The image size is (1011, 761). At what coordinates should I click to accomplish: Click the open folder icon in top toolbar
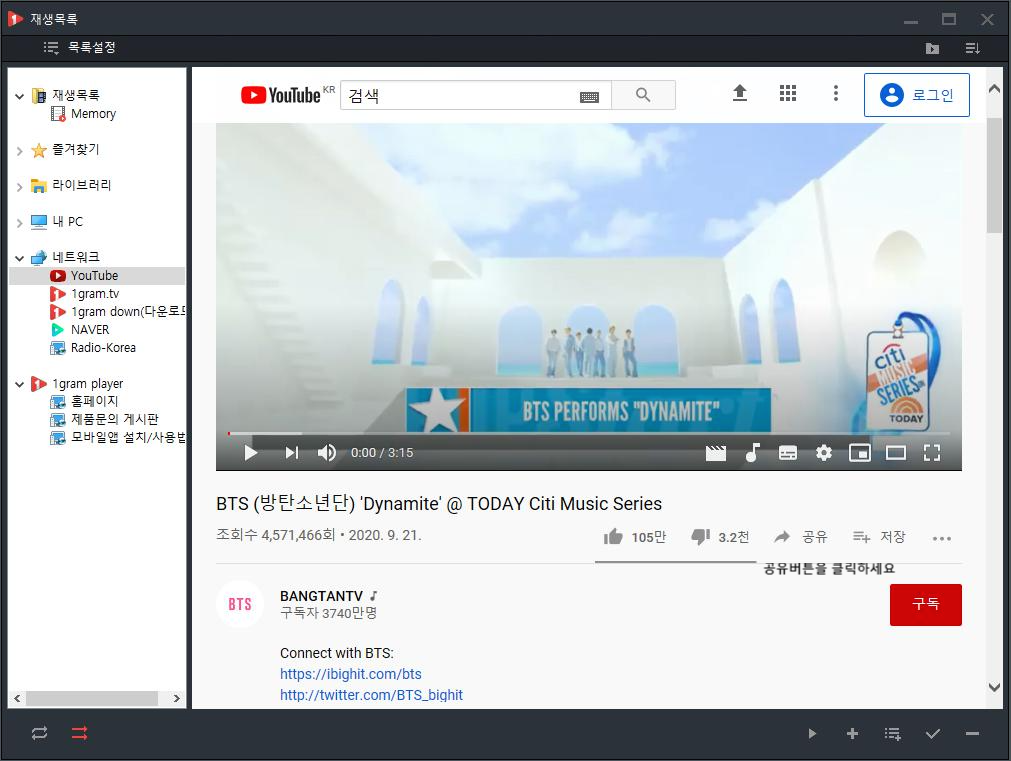coord(932,48)
